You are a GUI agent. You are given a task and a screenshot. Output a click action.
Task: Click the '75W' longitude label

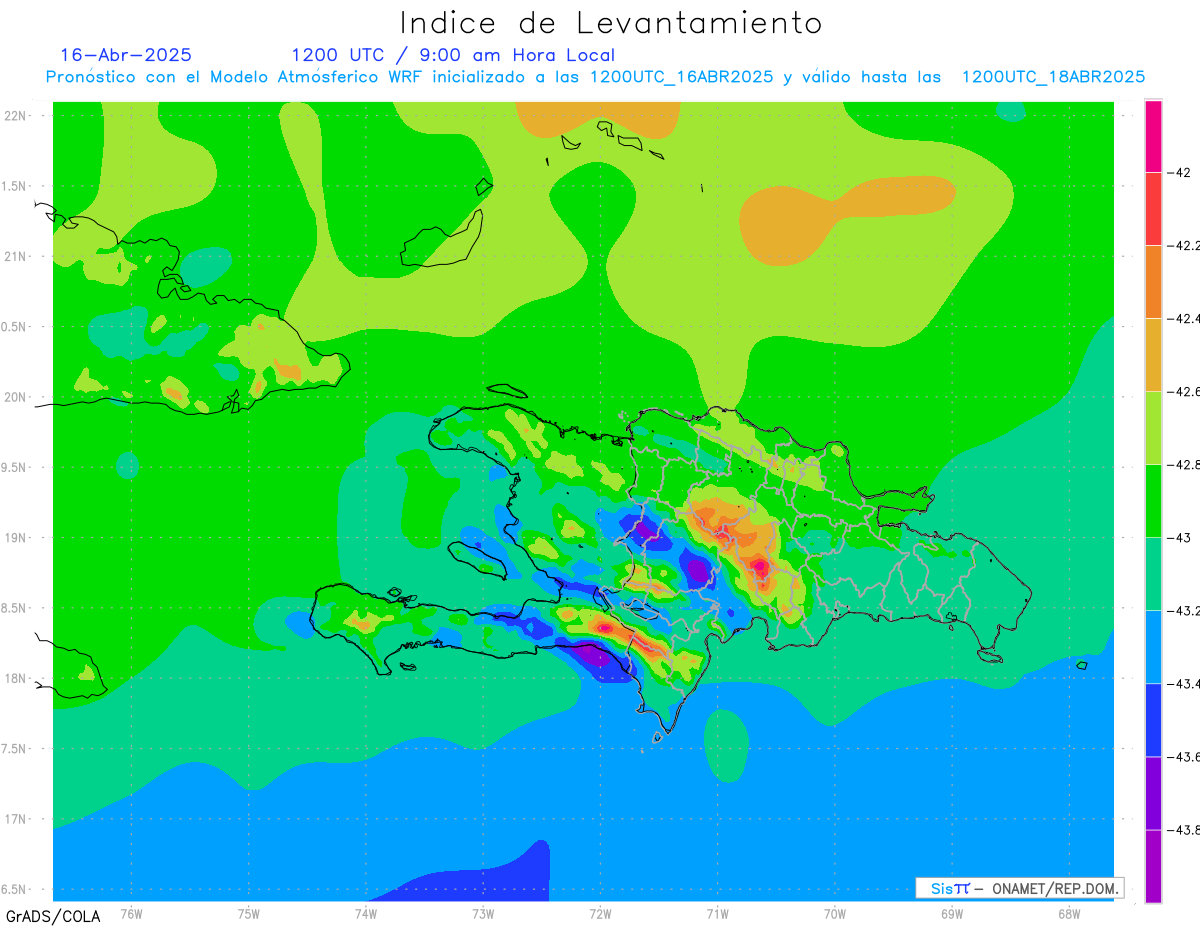point(249,912)
